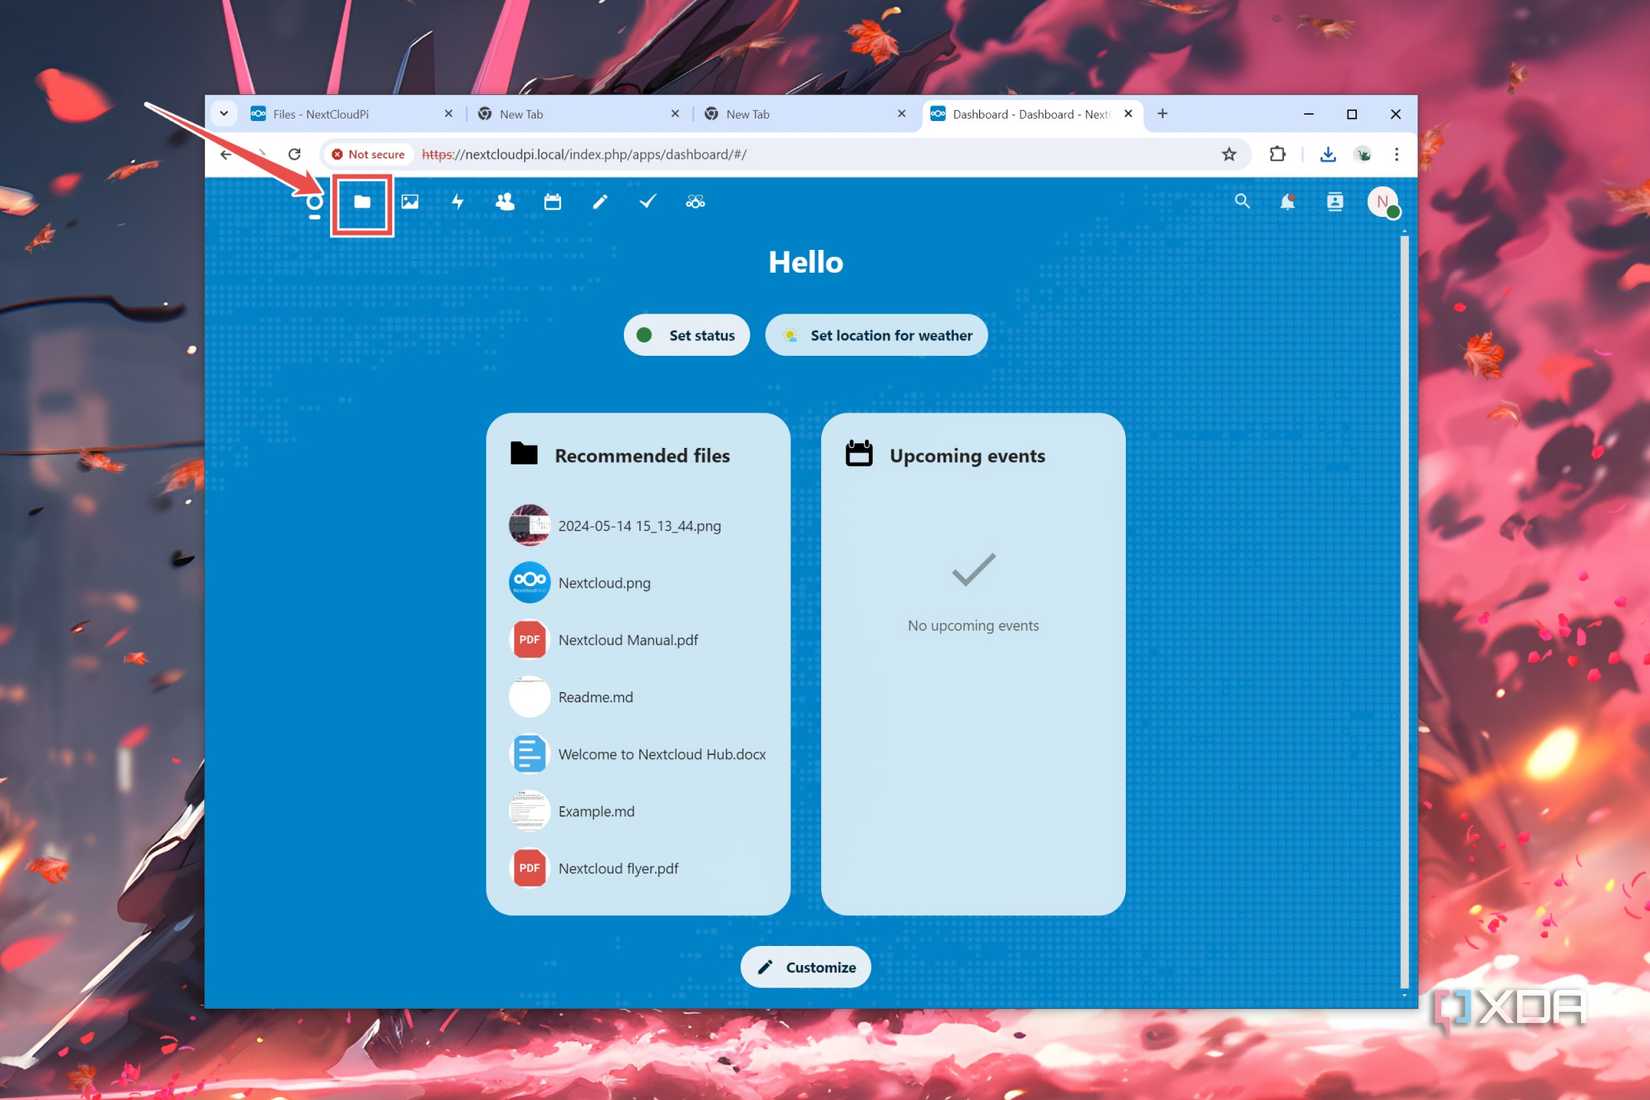
Task: Open the Nextcloud Manual.pdf recommended file
Action: [628, 640]
